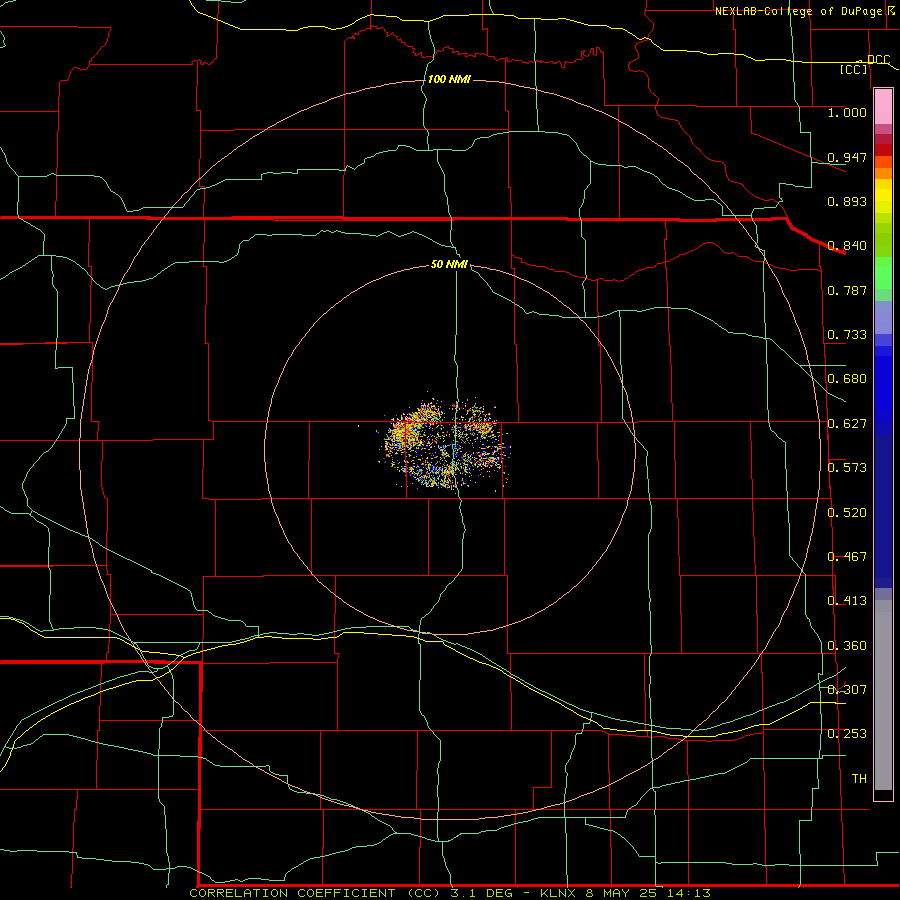
Task: Click the 0.787 scale value
Action: pyautogui.click(x=847, y=290)
